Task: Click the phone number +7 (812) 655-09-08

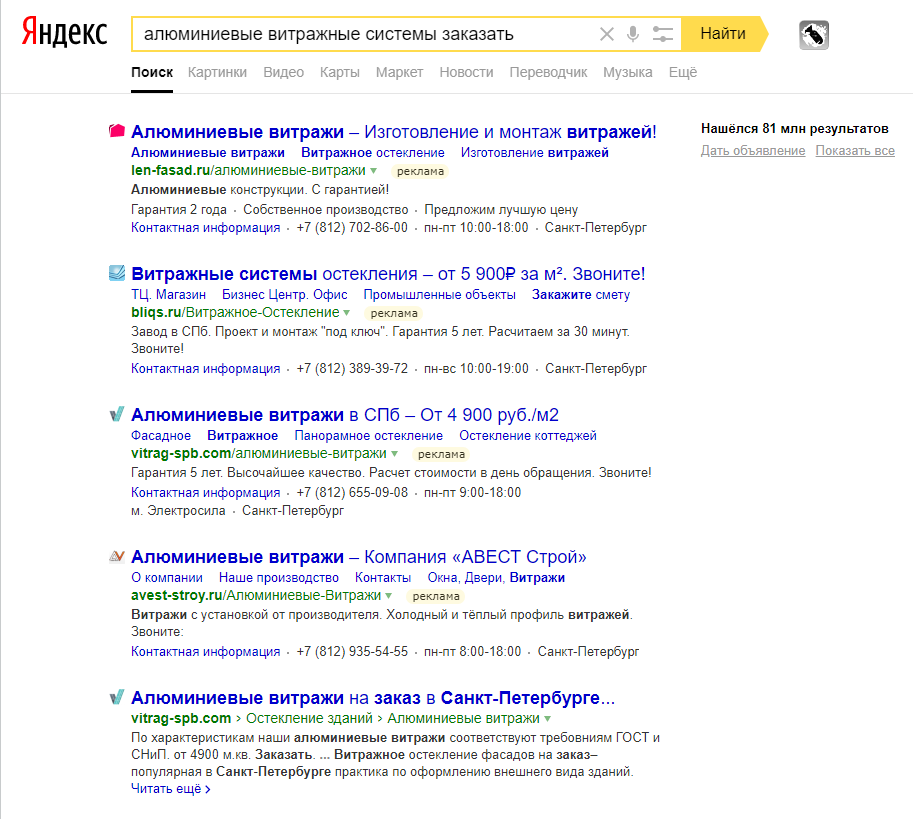Action: click(352, 492)
